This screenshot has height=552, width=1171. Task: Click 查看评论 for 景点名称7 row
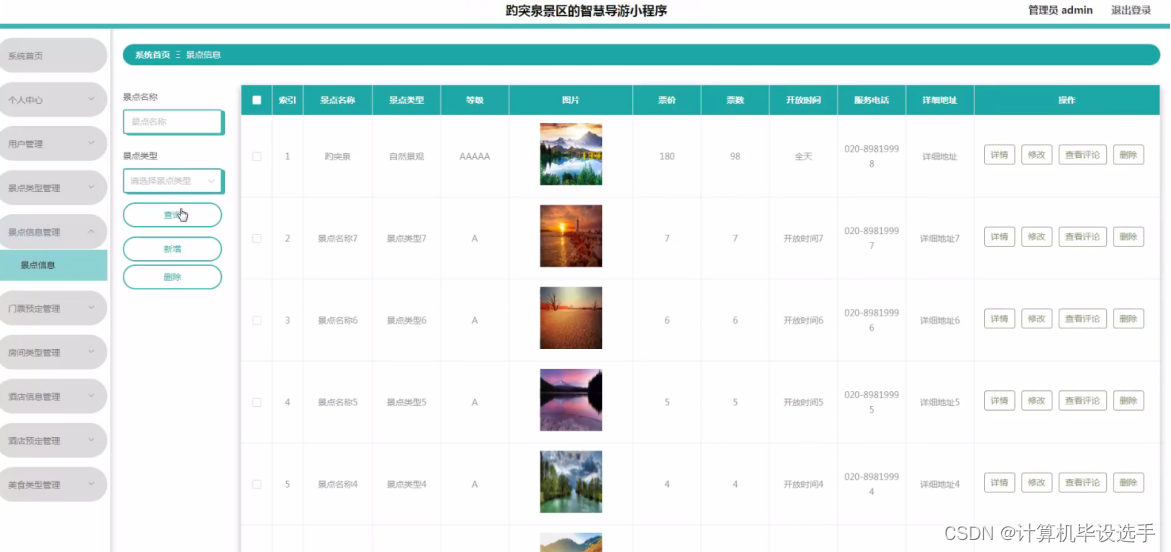pyautogui.click(x=1083, y=237)
